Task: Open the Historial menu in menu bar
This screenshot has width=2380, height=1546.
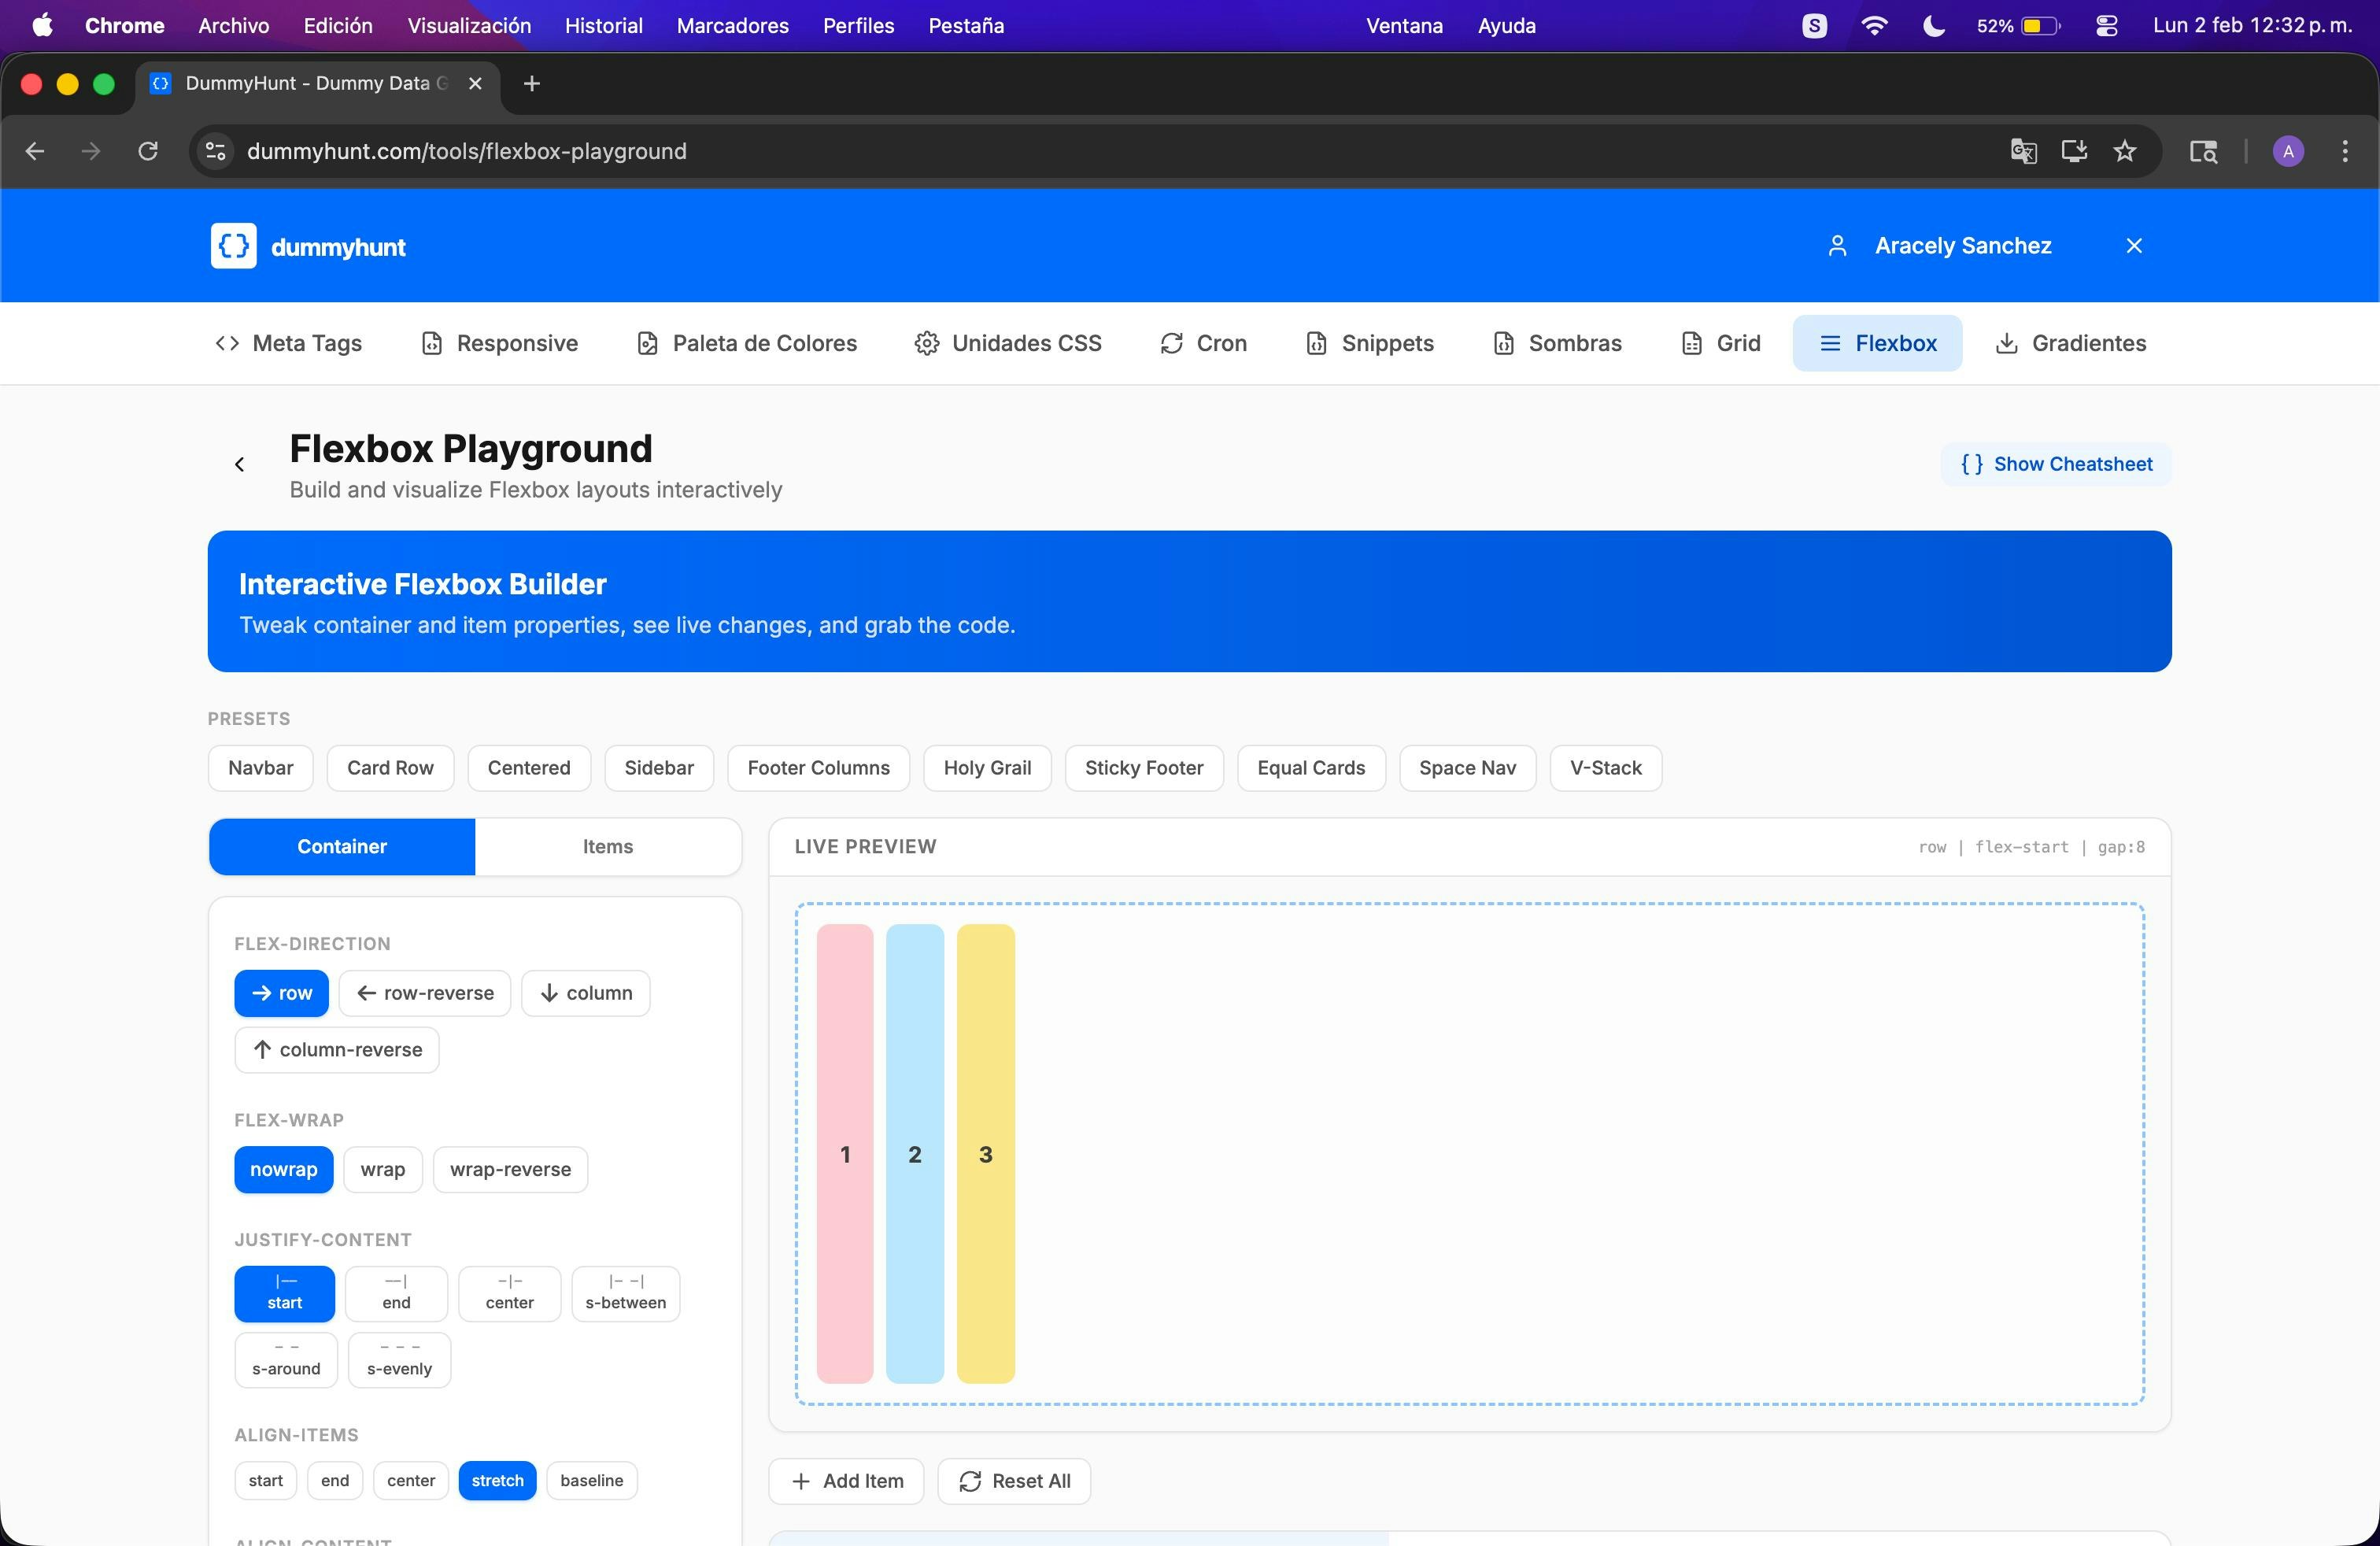Action: click(603, 26)
